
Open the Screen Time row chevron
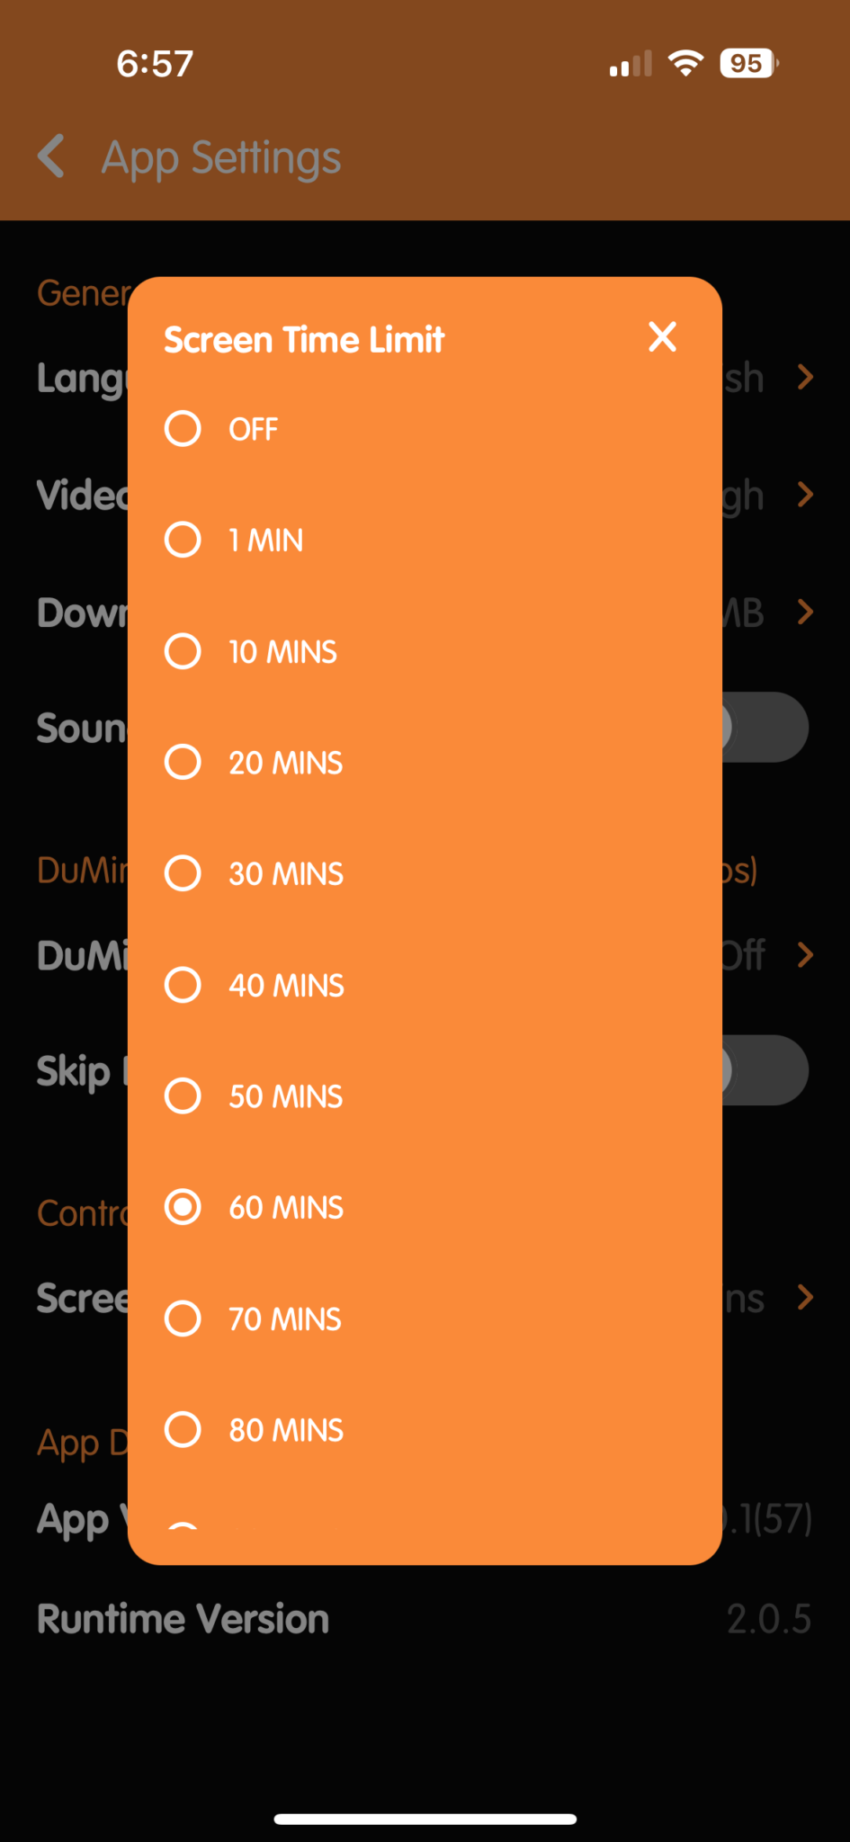click(x=805, y=1298)
